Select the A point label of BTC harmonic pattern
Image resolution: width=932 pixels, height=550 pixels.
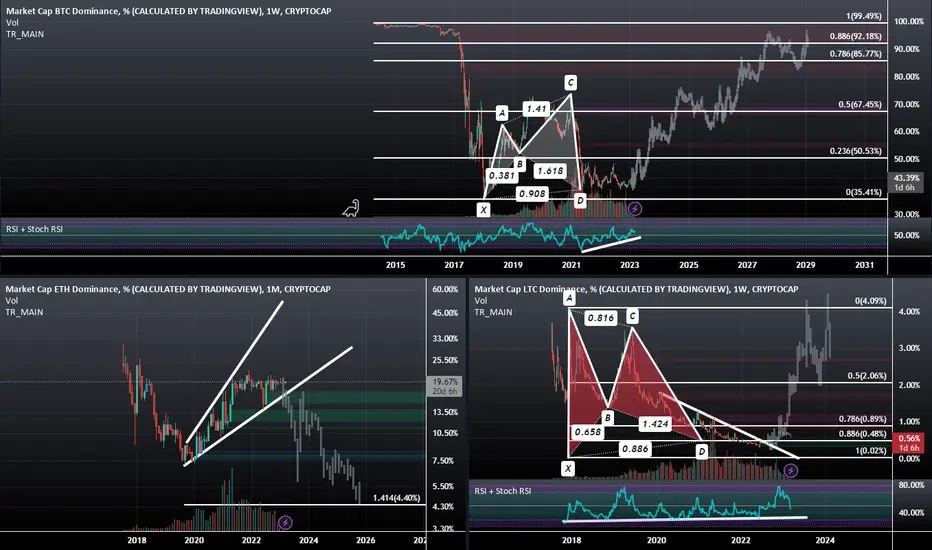point(502,112)
